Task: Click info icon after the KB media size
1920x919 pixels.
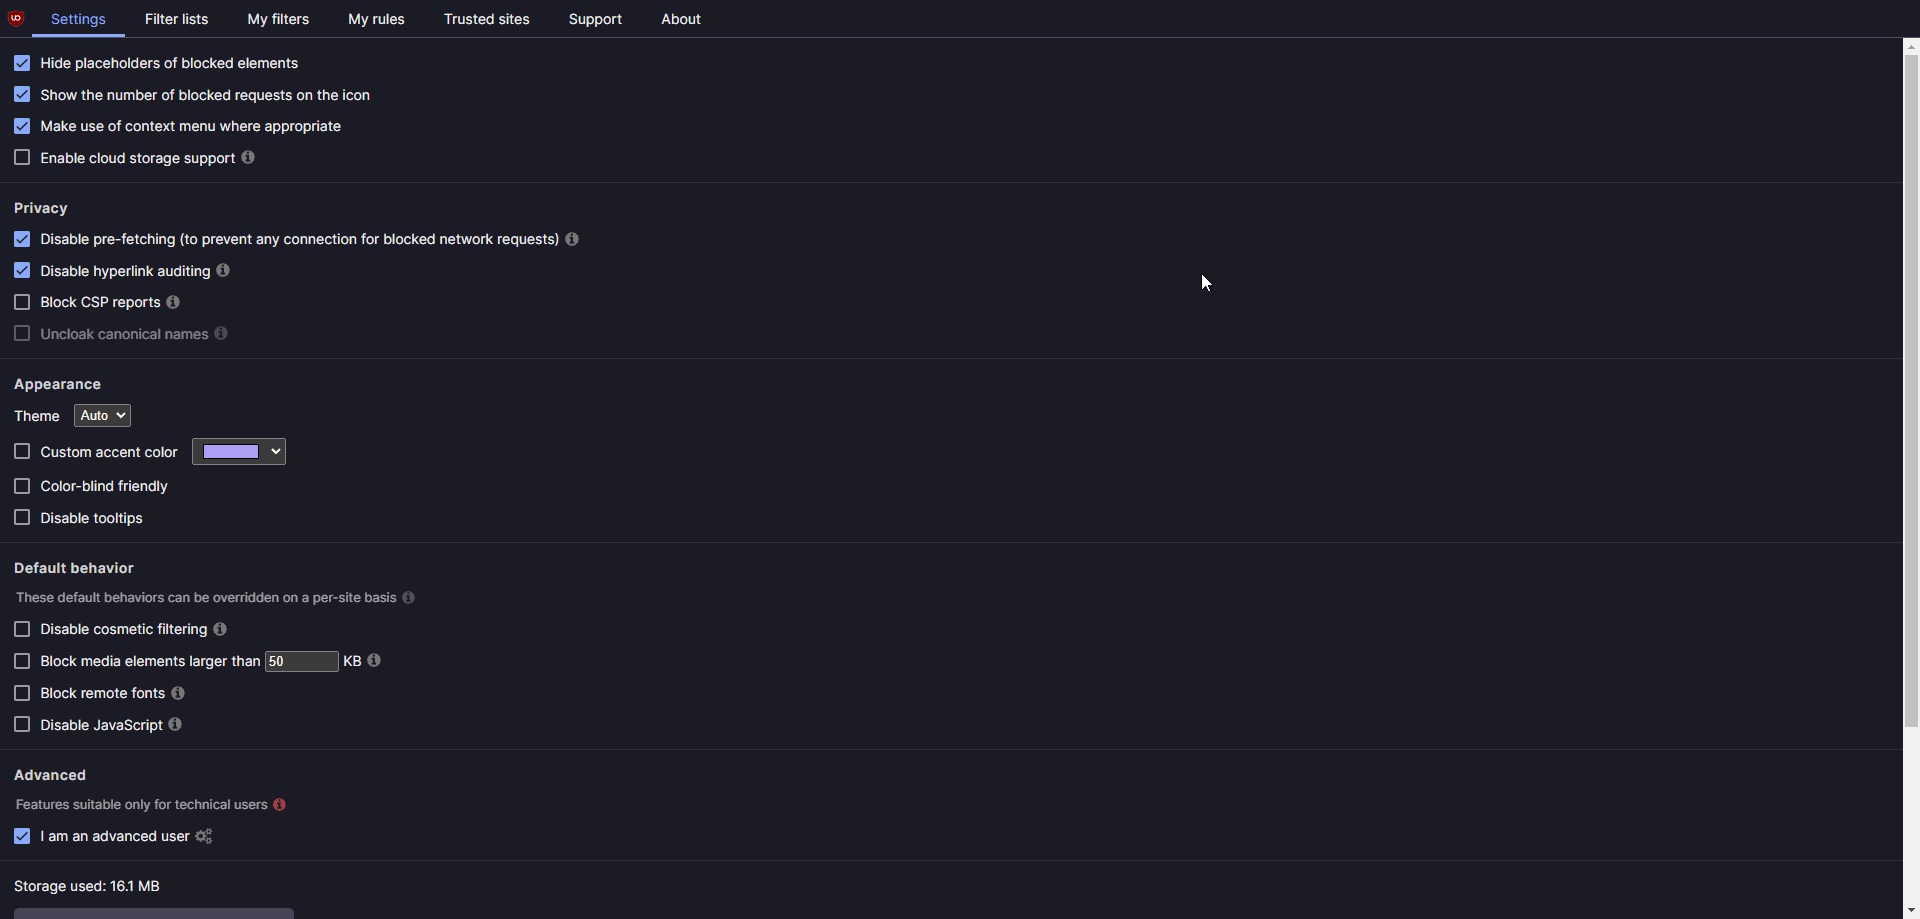Action: (x=374, y=660)
